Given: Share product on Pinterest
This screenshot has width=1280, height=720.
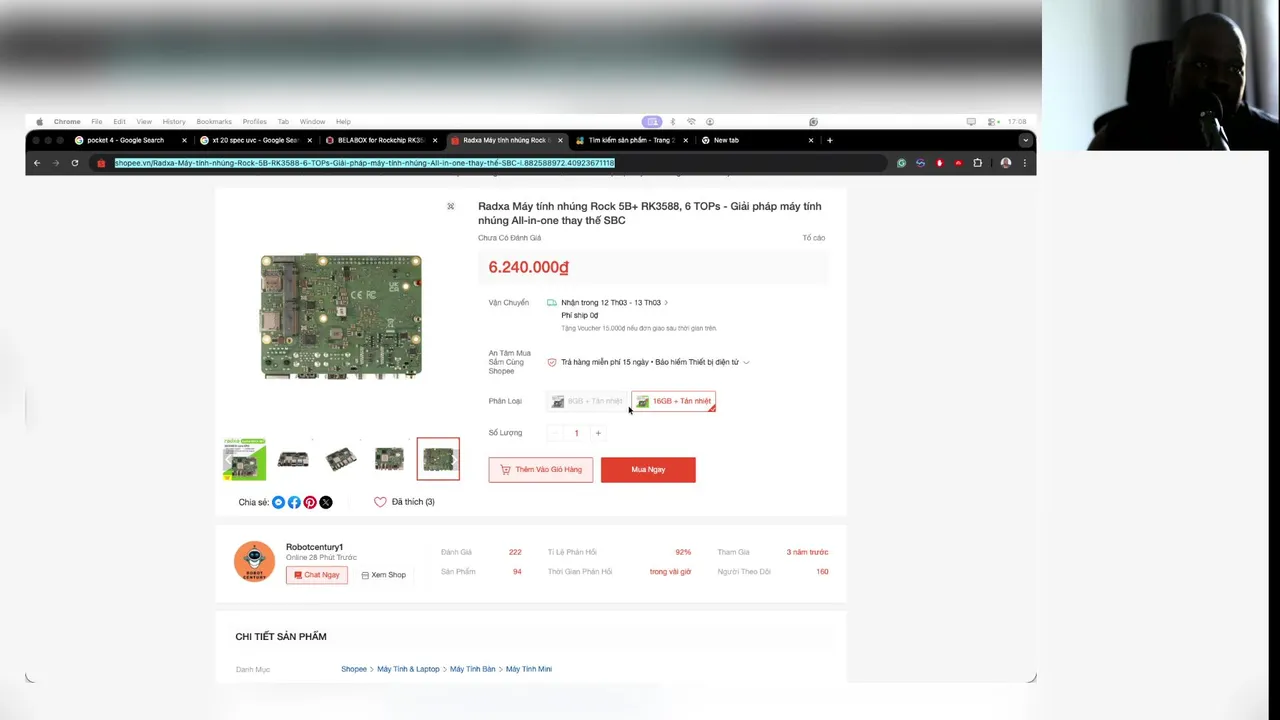Looking at the screenshot, I should [x=310, y=502].
